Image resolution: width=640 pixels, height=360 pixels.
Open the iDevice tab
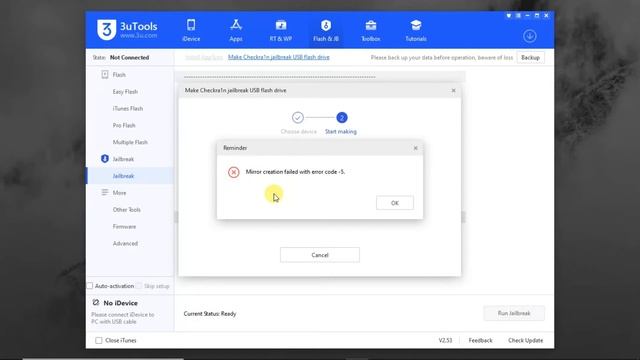pyautogui.click(x=191, y=31)
